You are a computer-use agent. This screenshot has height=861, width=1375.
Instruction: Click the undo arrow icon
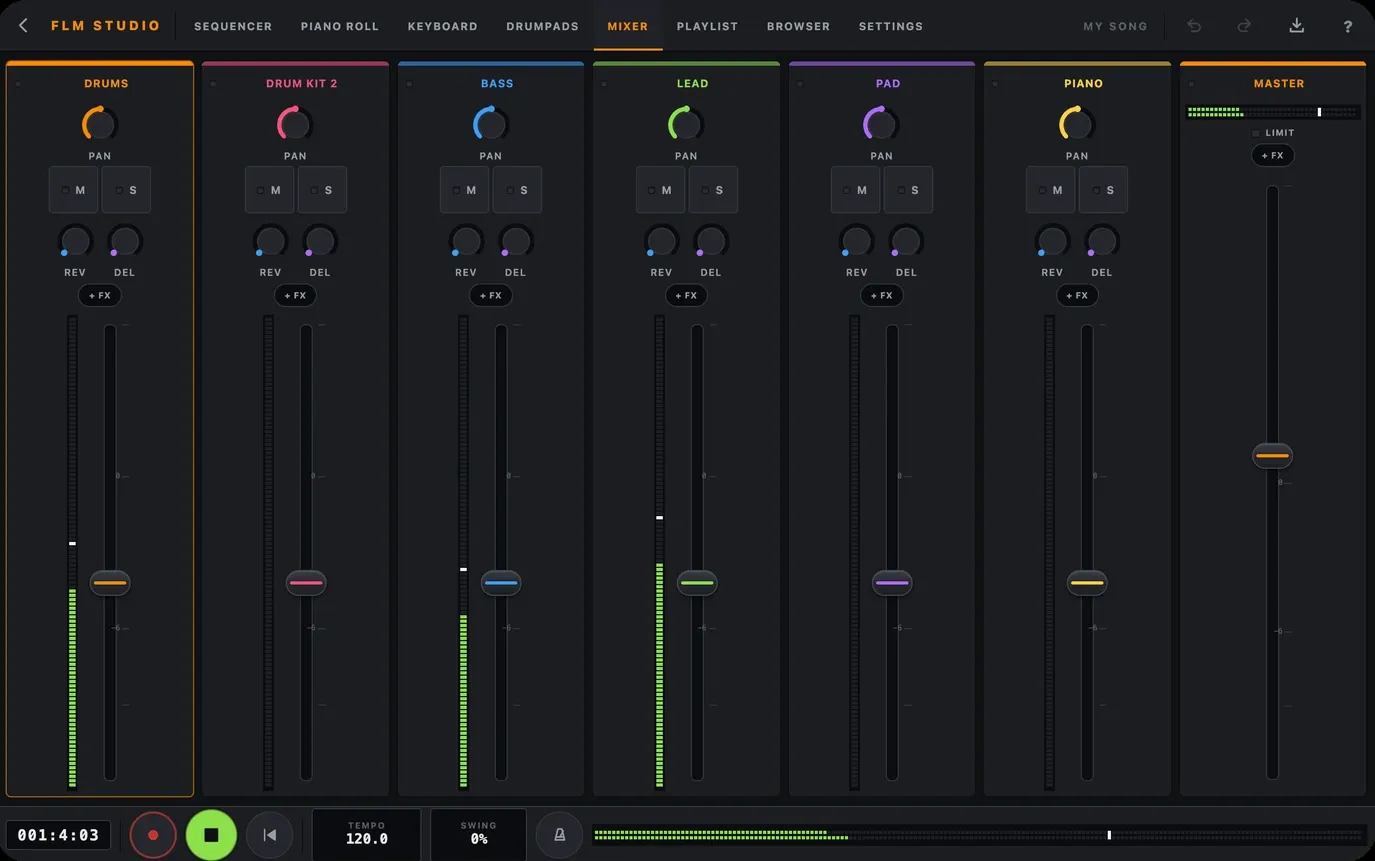pos(1194,26)
